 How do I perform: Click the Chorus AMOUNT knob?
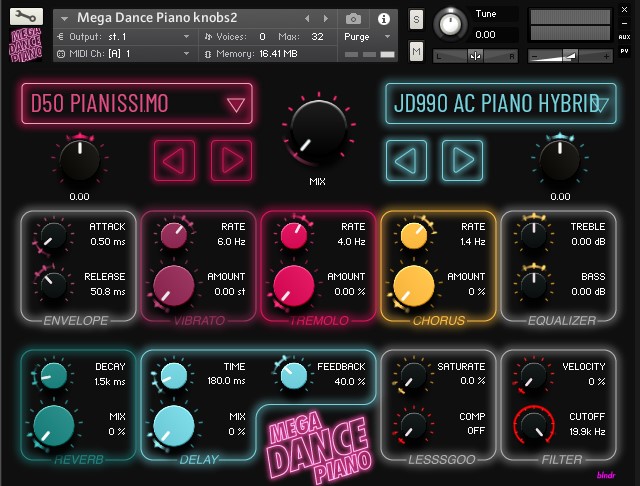coord(414,286)
